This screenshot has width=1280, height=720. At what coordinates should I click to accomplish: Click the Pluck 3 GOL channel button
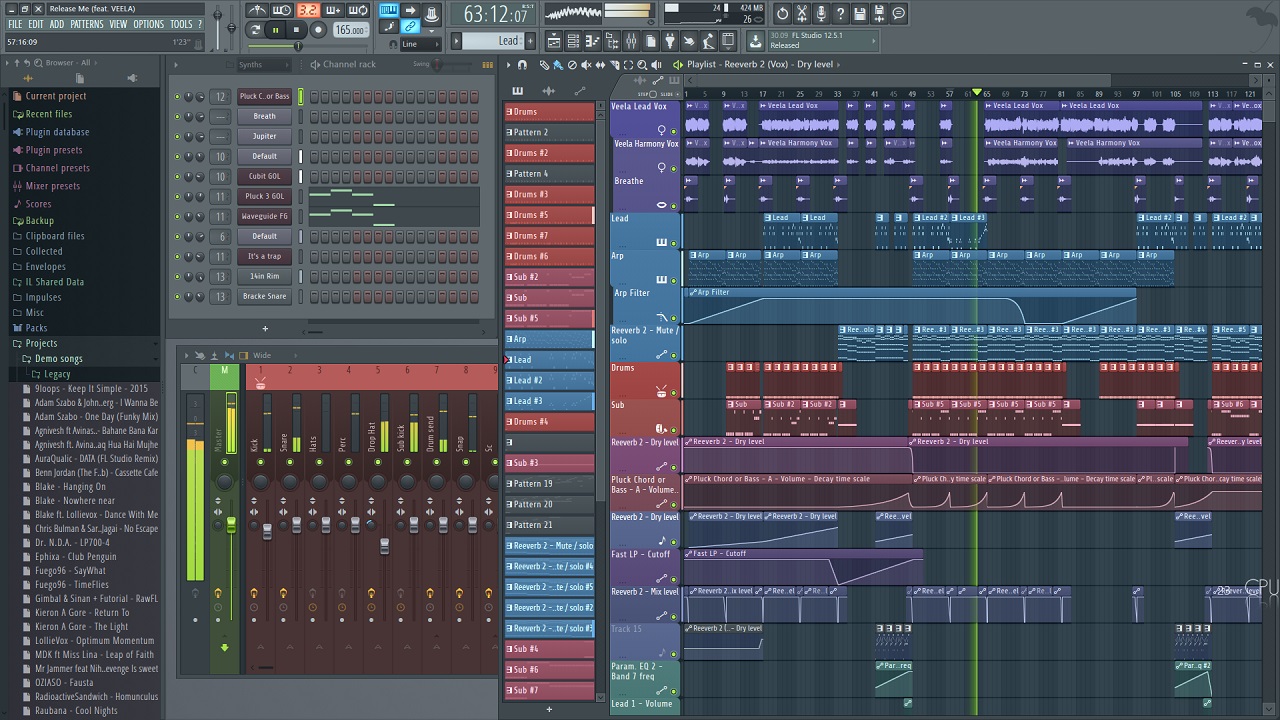coord(264,197)
